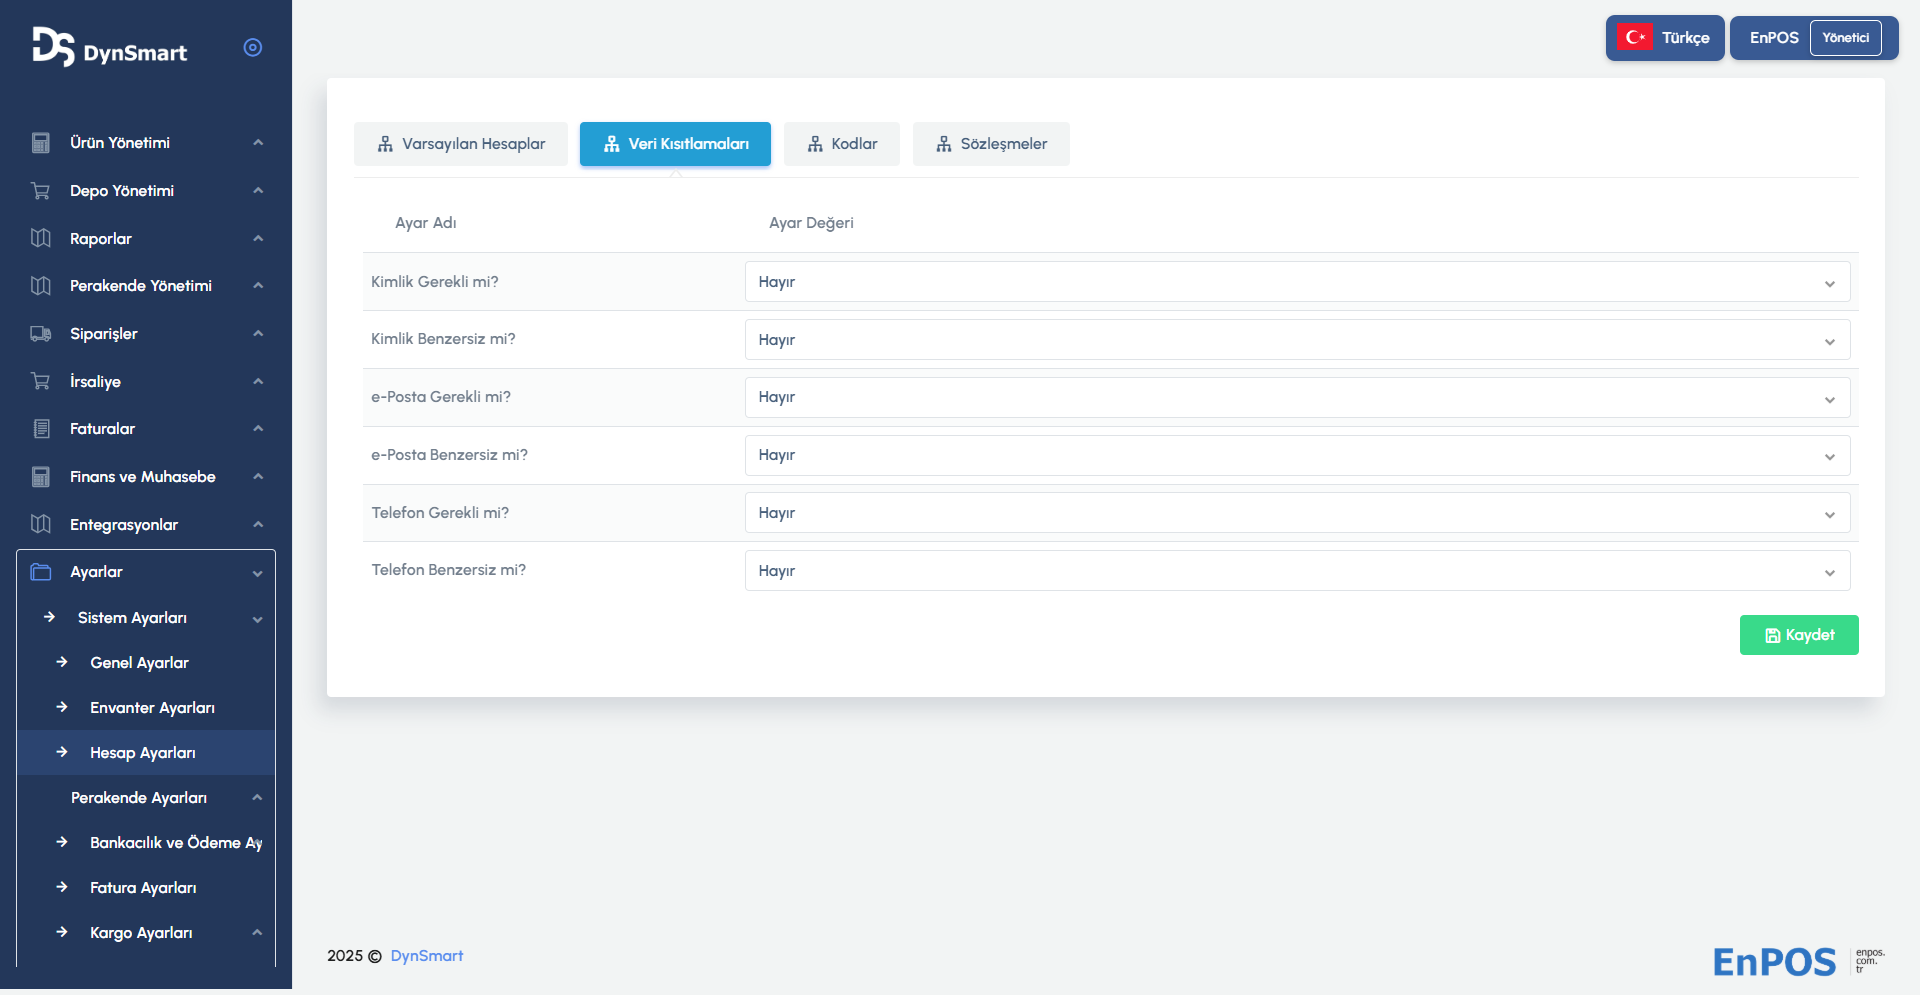1920x995 pixels.
Task: Open the Kimlik Gerekli mi dropdown
Action: (1297, 282)
